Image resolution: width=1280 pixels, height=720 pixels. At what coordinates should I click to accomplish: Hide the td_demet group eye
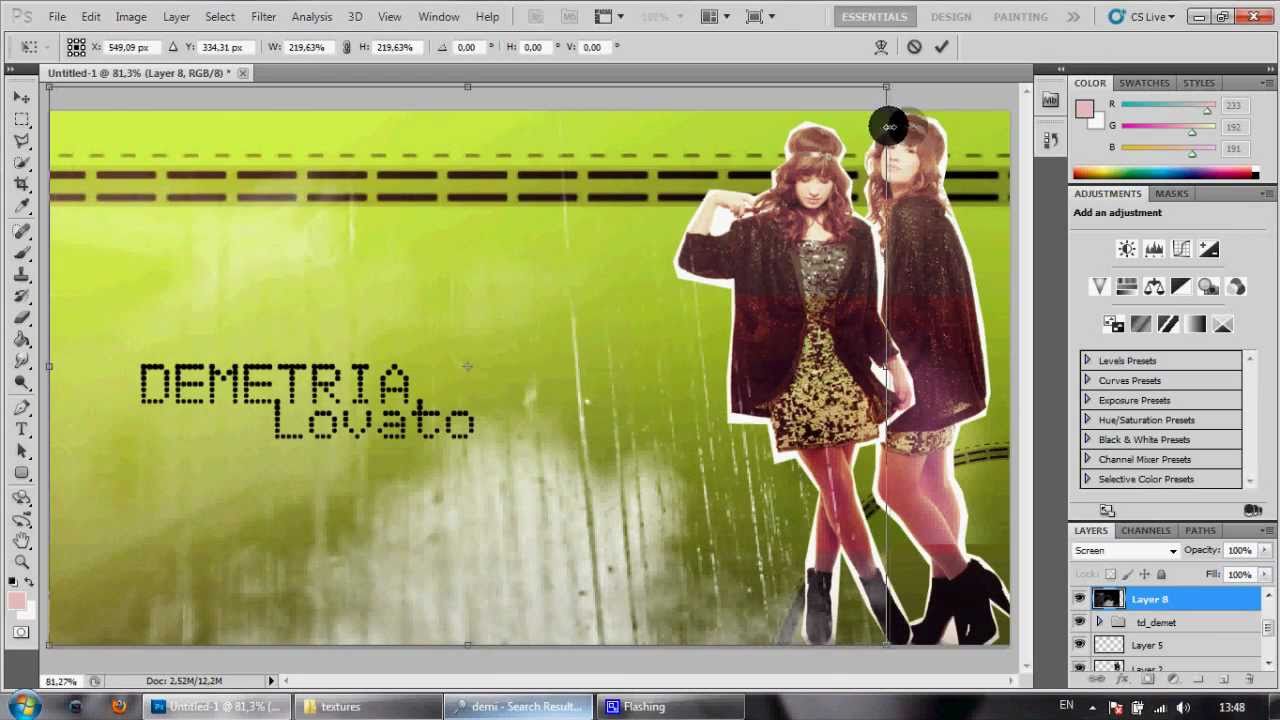[x=1079, y=622]
